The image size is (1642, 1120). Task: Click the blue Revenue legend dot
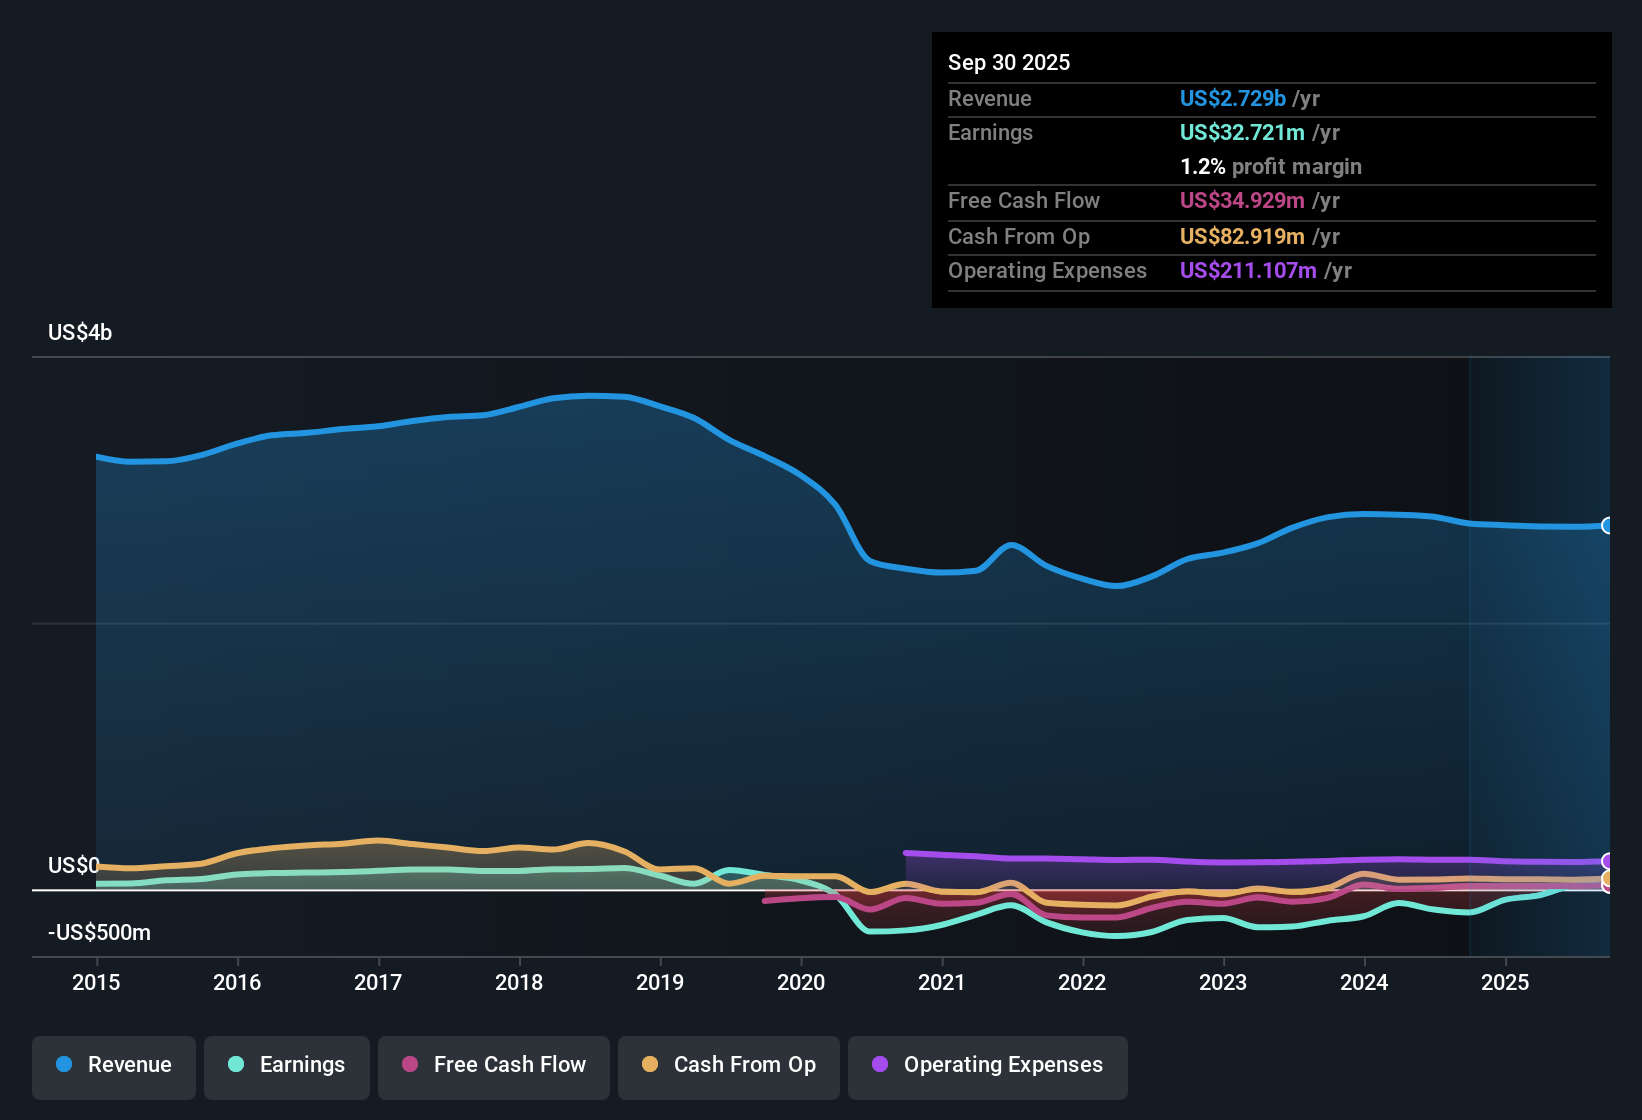coord(63,1065)
